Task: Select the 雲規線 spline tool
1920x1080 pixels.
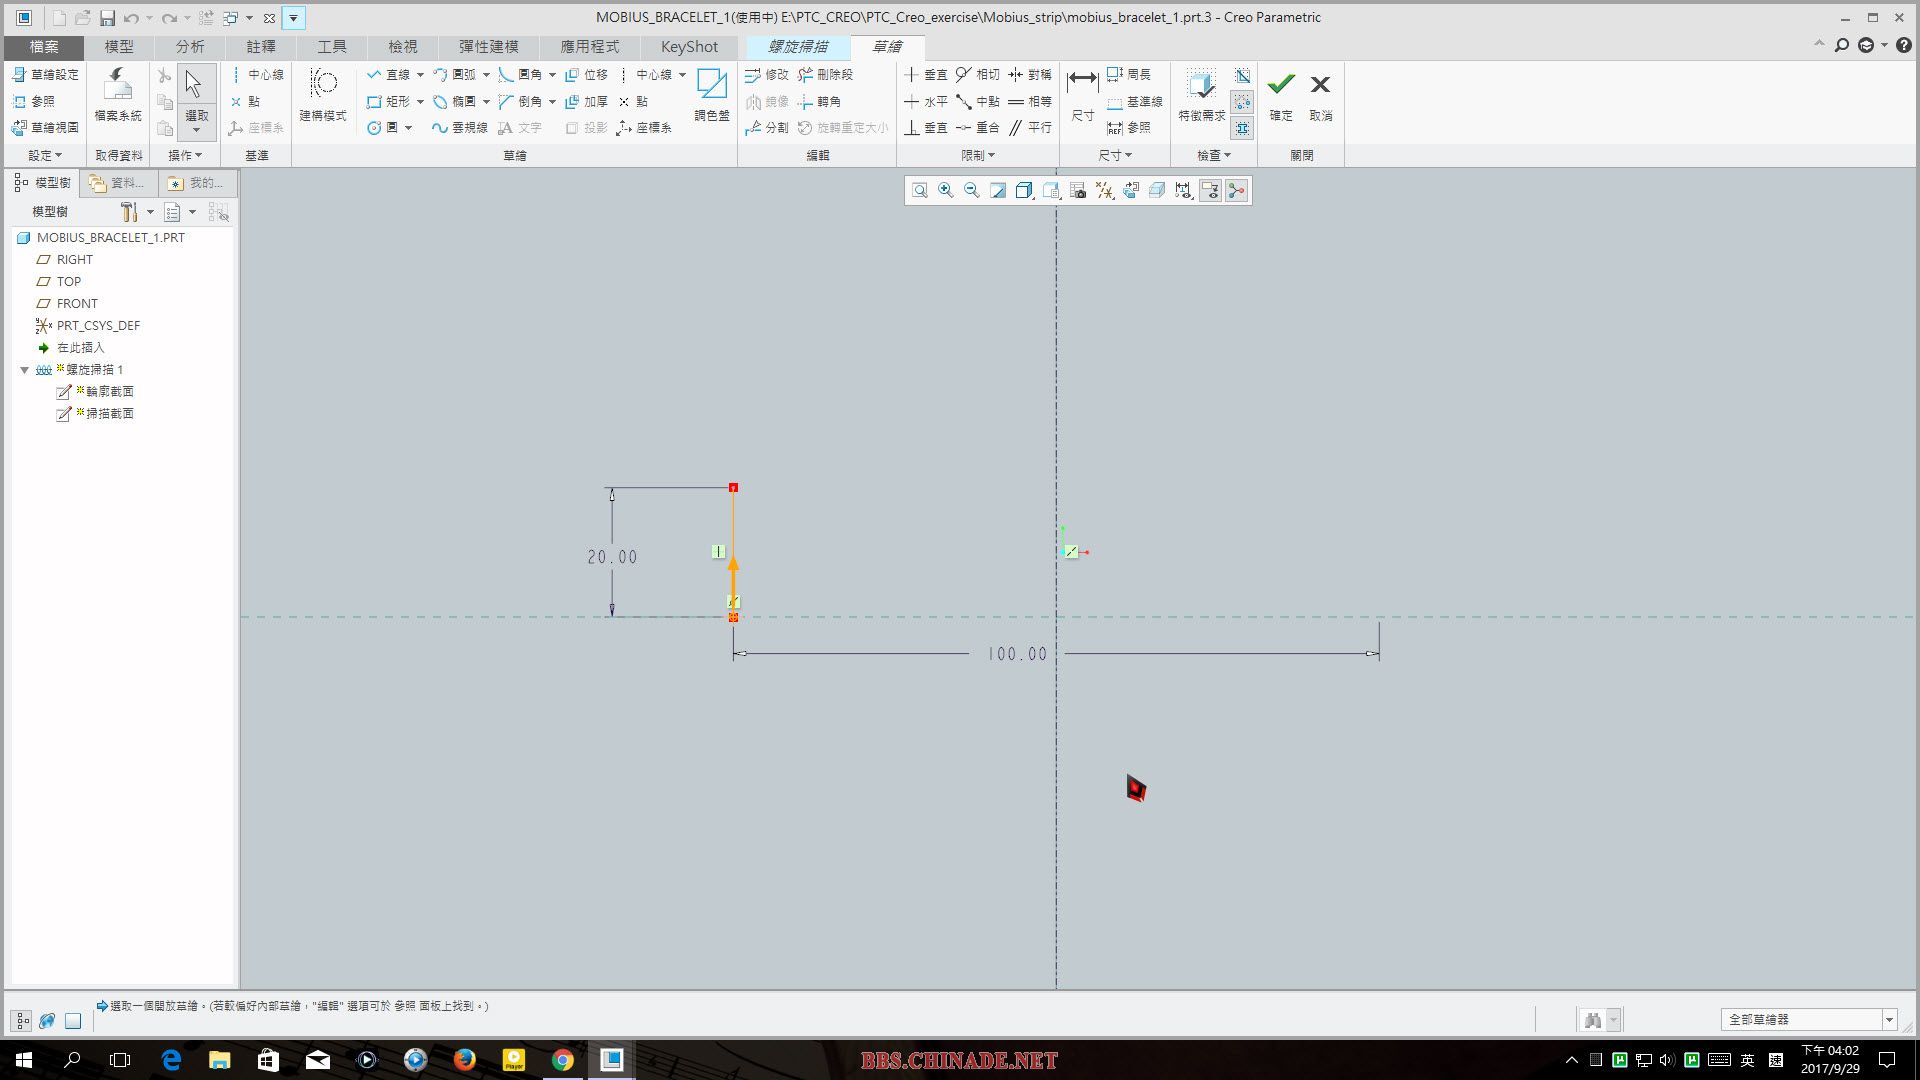Action: point(460,128)
